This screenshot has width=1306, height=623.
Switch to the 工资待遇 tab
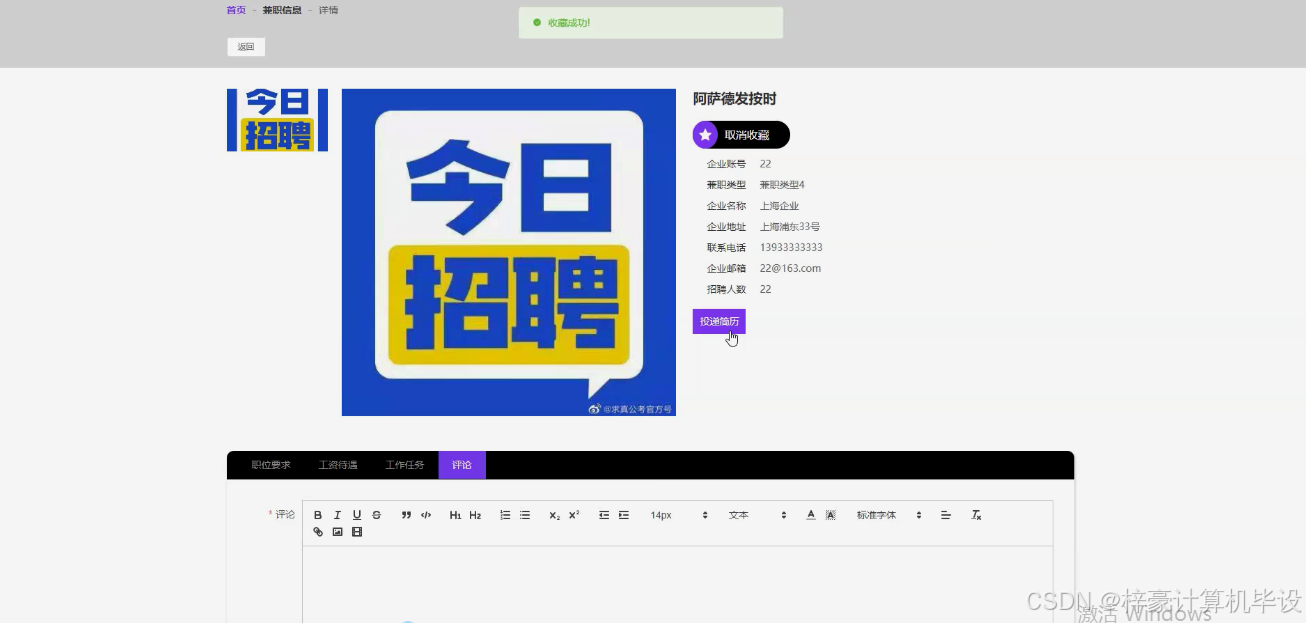pyautogui.click(x=338, y=465)
